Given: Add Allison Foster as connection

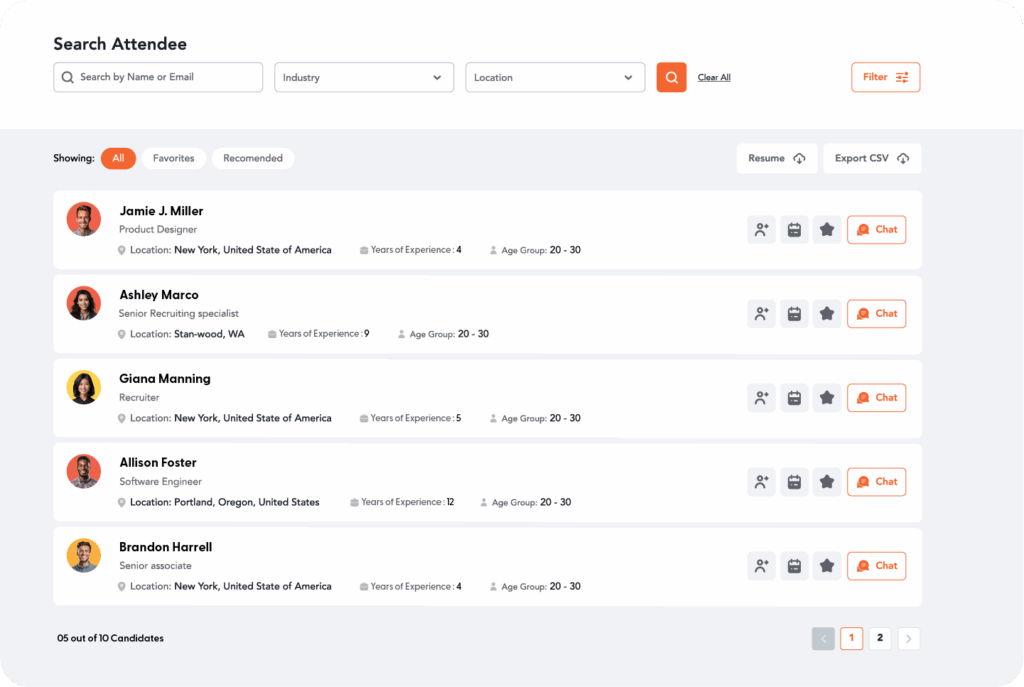Looking at the screenshot, I should [761, 482].
